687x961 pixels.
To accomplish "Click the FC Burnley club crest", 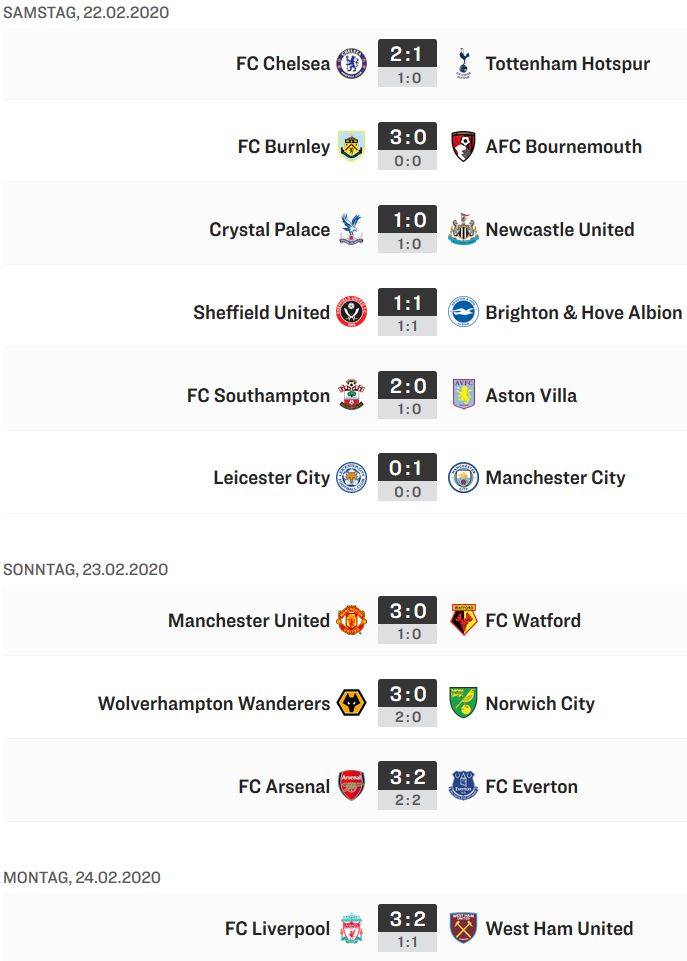I will tap(351, 146).
